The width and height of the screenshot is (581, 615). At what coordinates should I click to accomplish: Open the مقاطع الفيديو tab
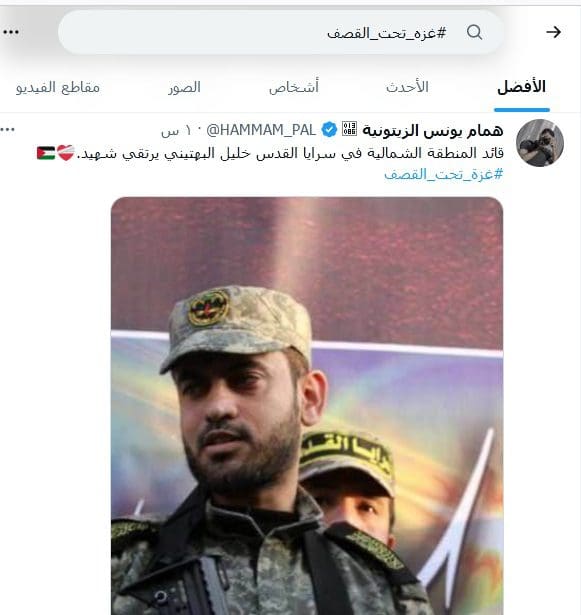[58, 87]
